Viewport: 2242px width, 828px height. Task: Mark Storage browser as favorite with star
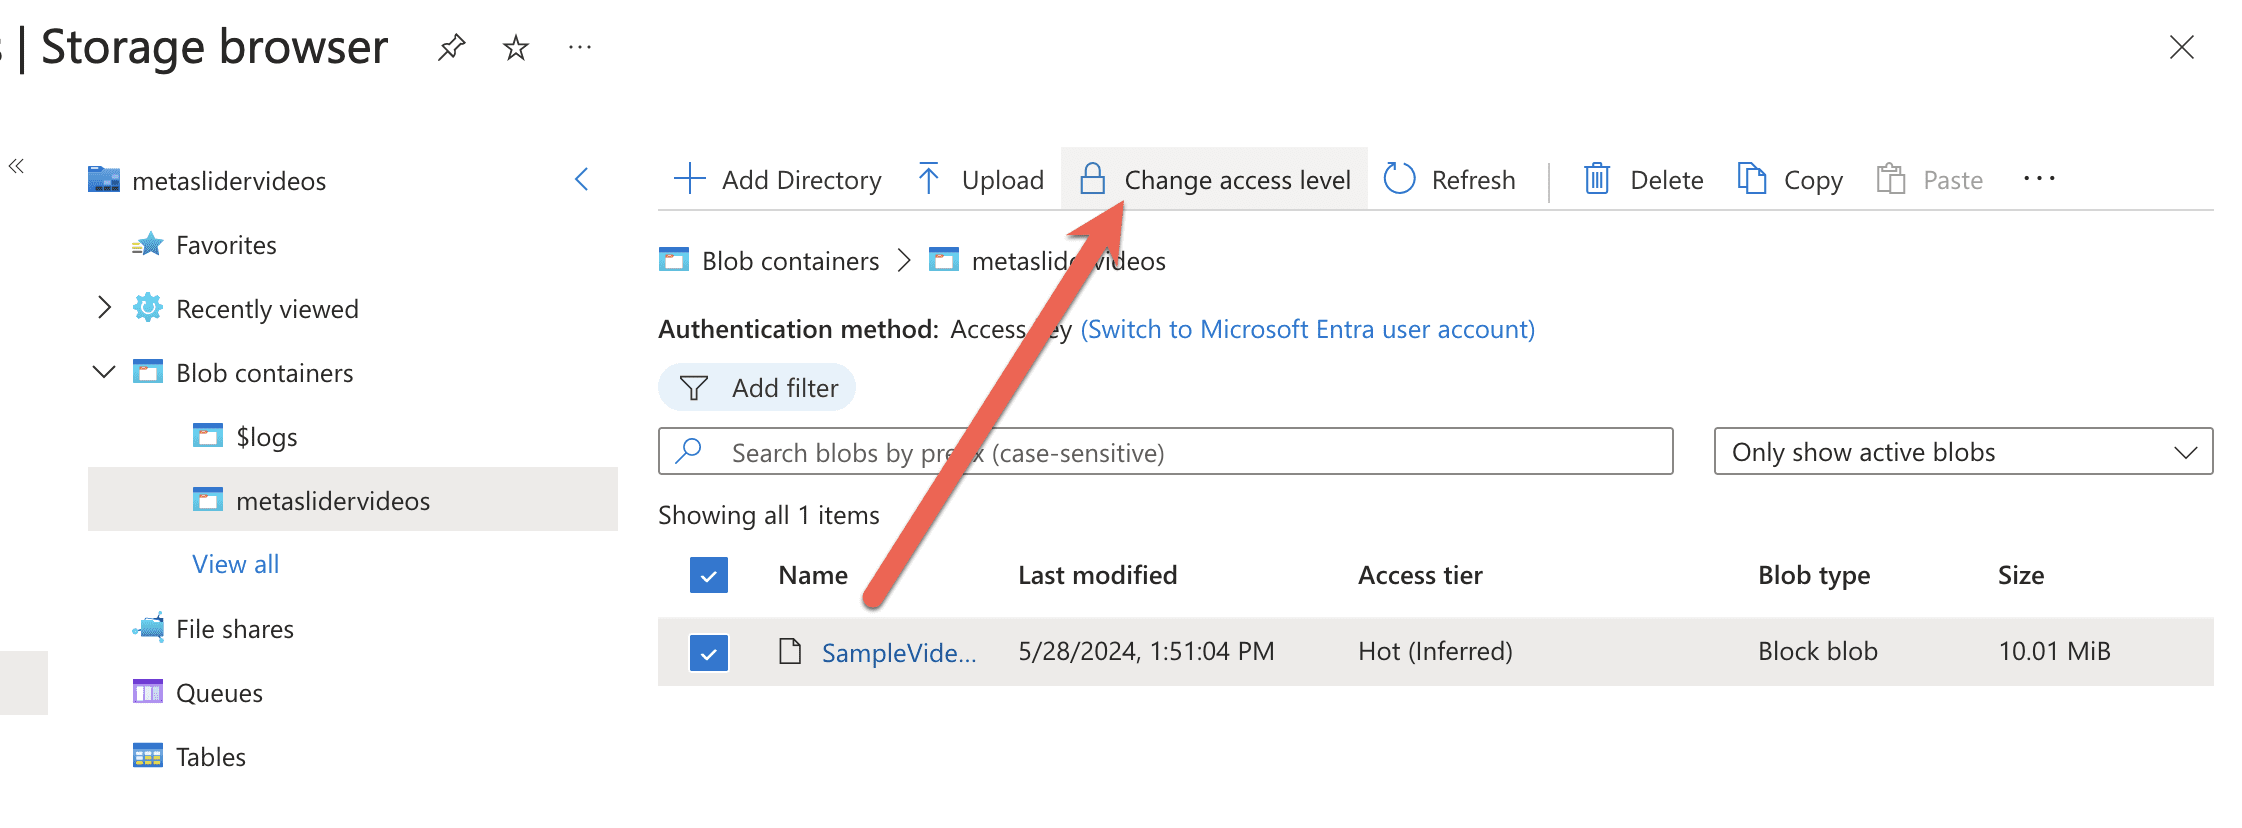(516, 47)
